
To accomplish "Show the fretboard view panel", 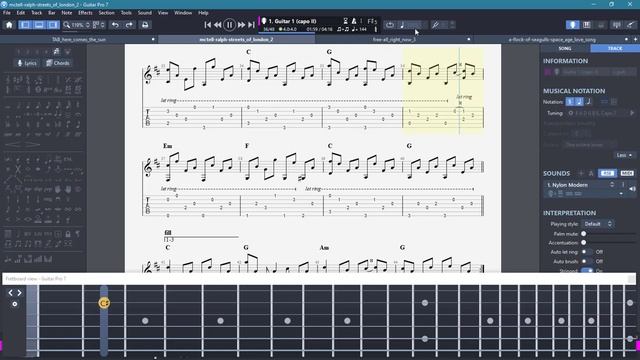I will 572,25.
